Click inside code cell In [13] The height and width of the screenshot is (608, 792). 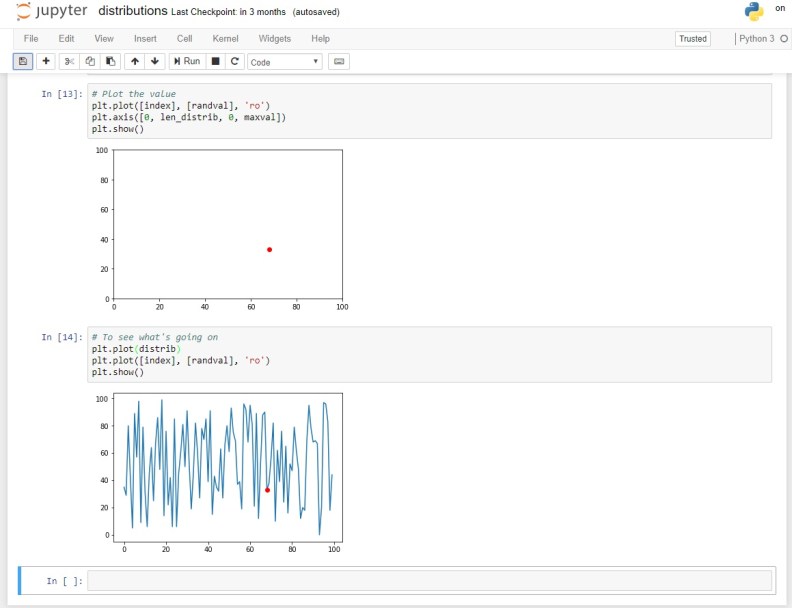click(x=429, y=111)
